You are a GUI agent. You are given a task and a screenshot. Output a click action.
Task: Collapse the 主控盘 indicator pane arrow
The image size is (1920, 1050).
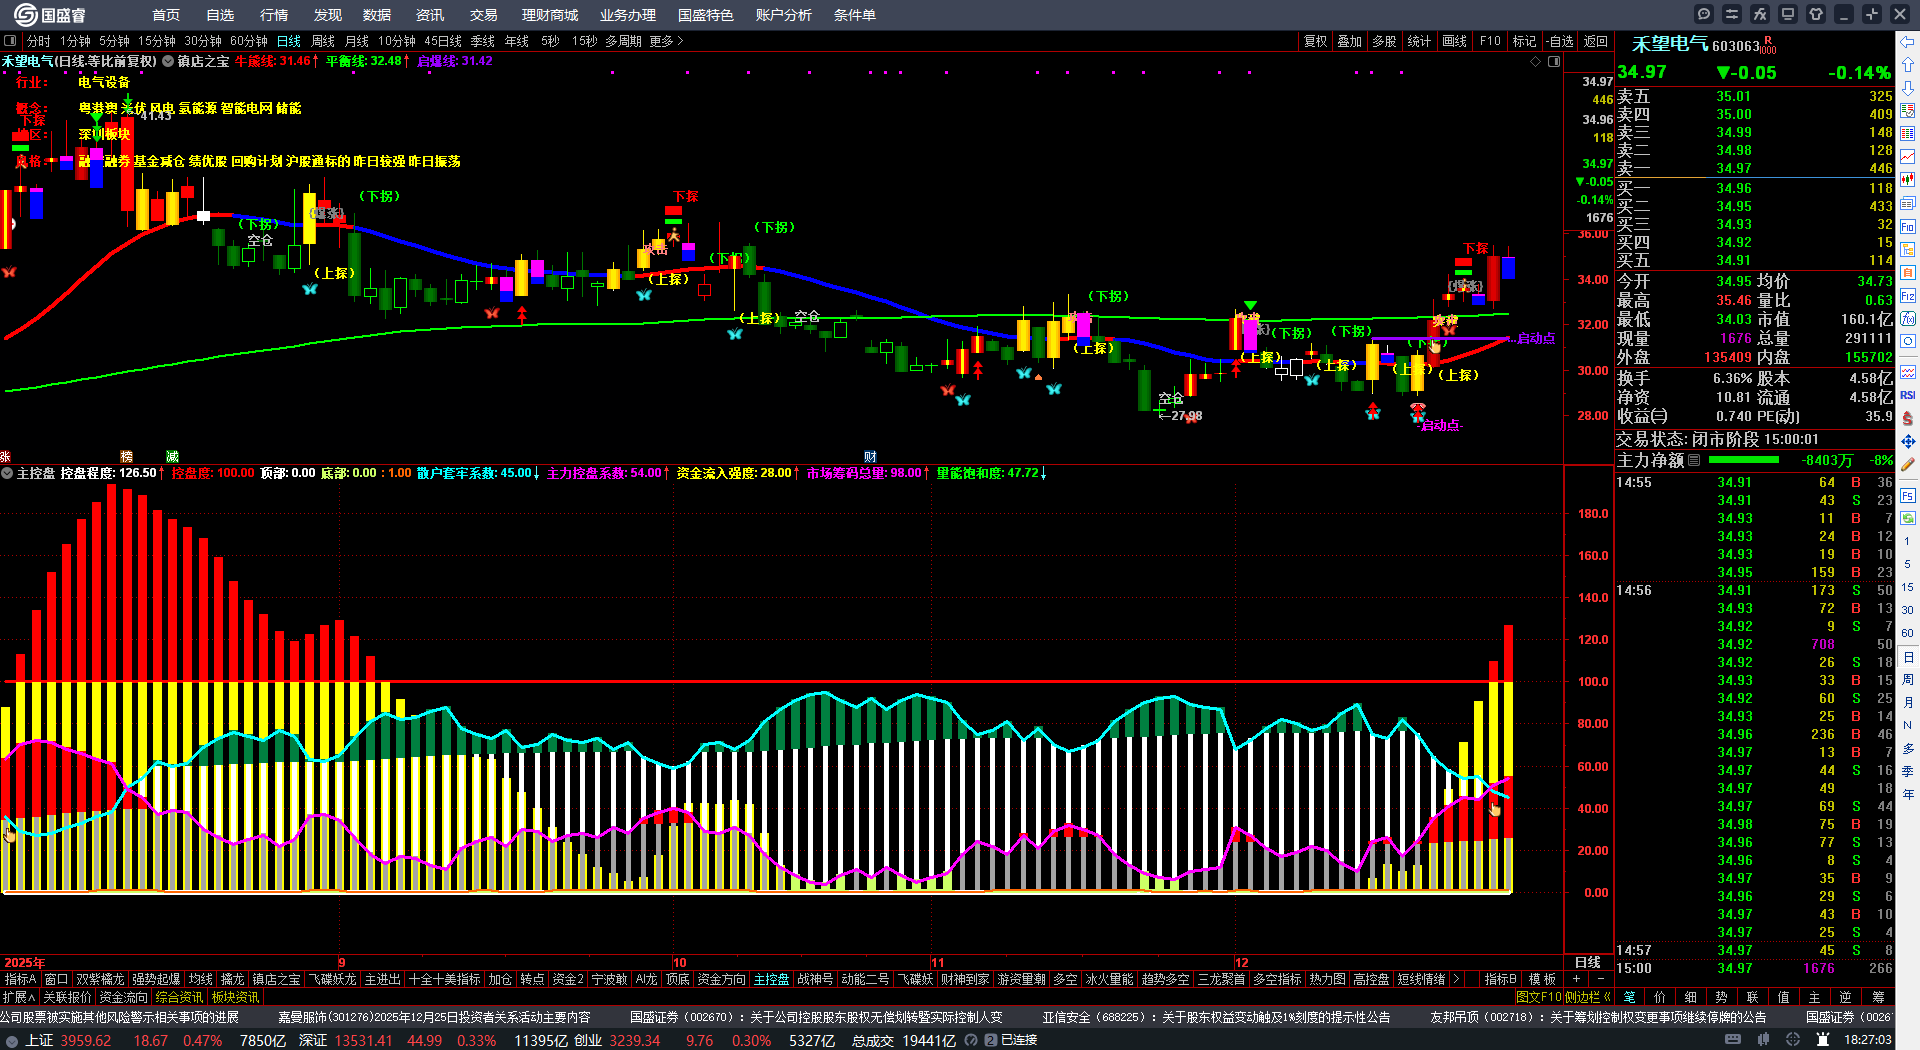click(7, 473)
